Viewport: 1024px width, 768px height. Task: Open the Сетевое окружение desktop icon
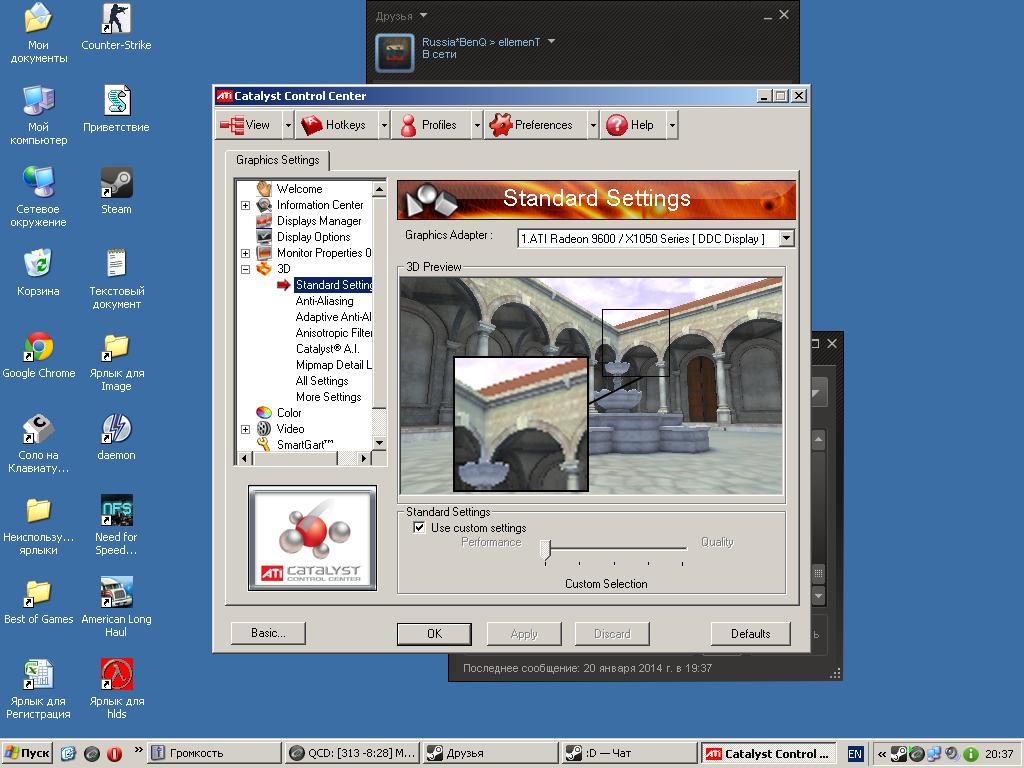click(x=38, y=197)
